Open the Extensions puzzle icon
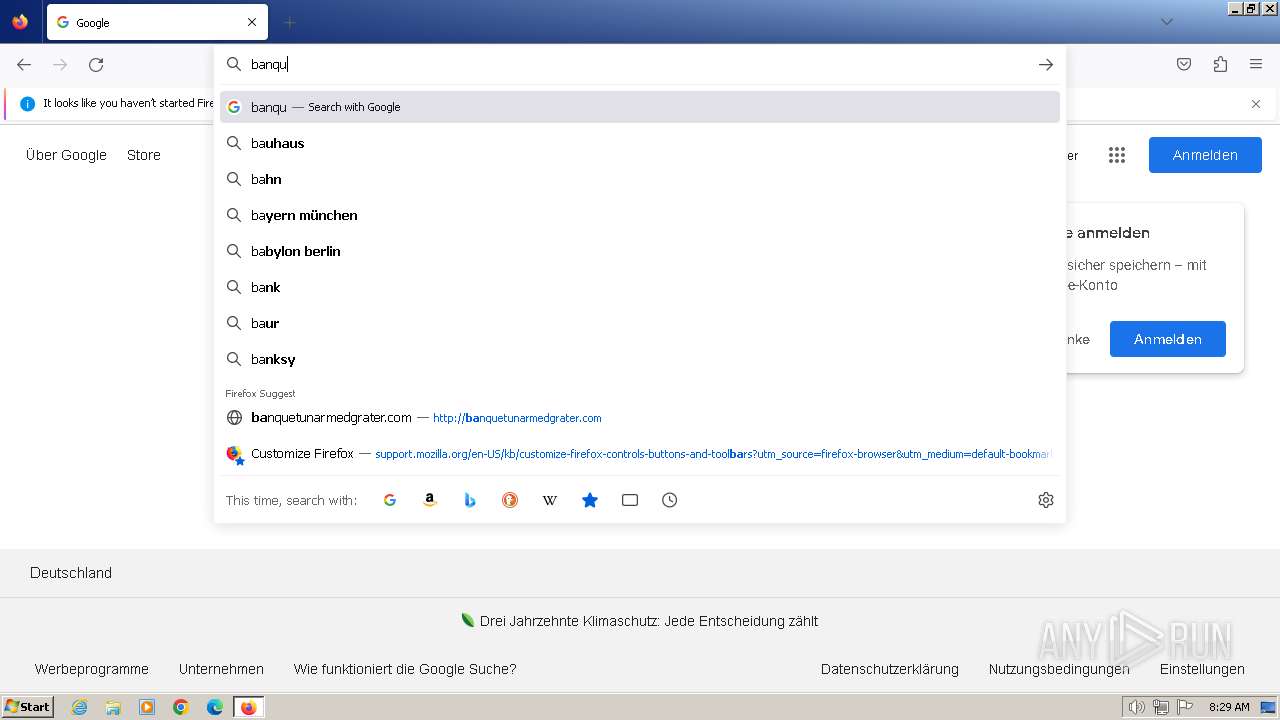 pyautogui.click(x=1220, y=65)
